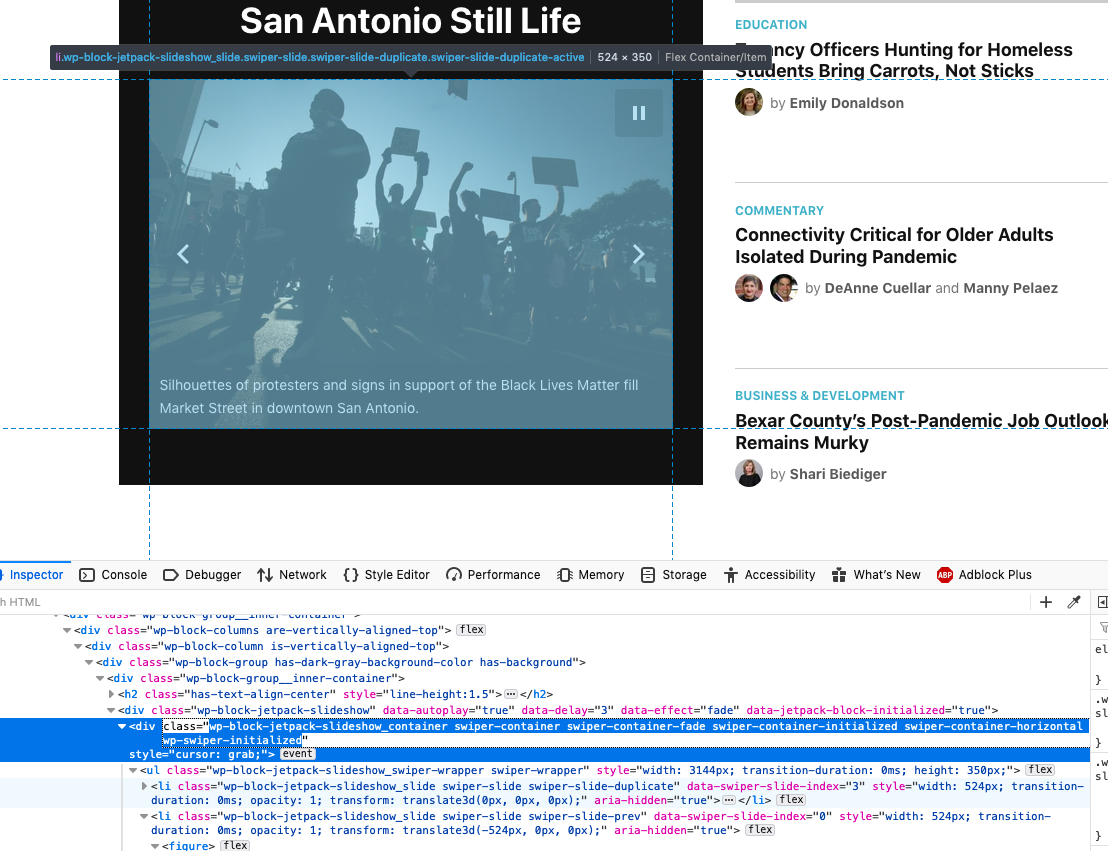Image resolution: width=1108 pixels, height=851 pixels.
Task: Open the COMMENTARY category link
Action: coord(779,211)
